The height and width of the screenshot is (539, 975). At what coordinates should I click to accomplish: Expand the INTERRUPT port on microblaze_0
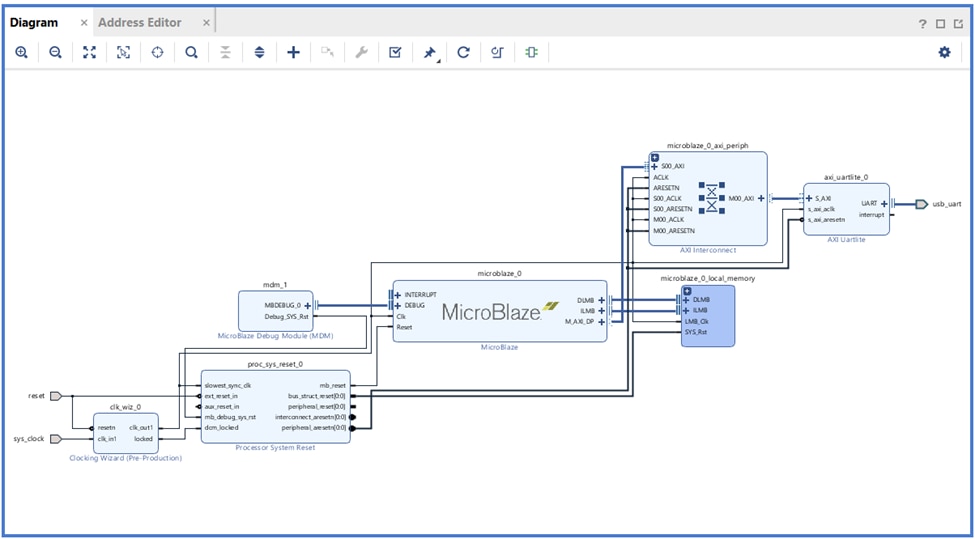click(x=398, y=295)
